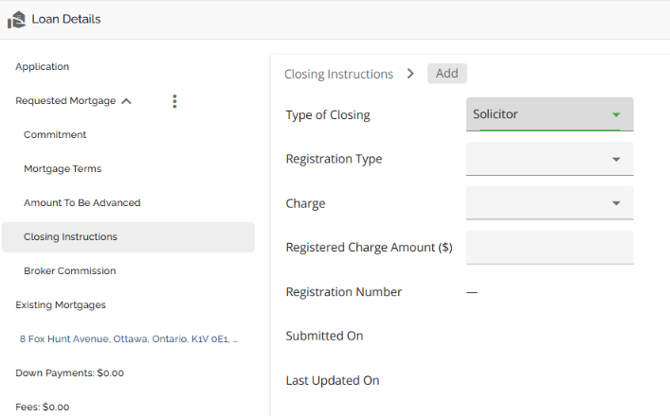Go to the Closing Instructions breadcrumb link

338,74
